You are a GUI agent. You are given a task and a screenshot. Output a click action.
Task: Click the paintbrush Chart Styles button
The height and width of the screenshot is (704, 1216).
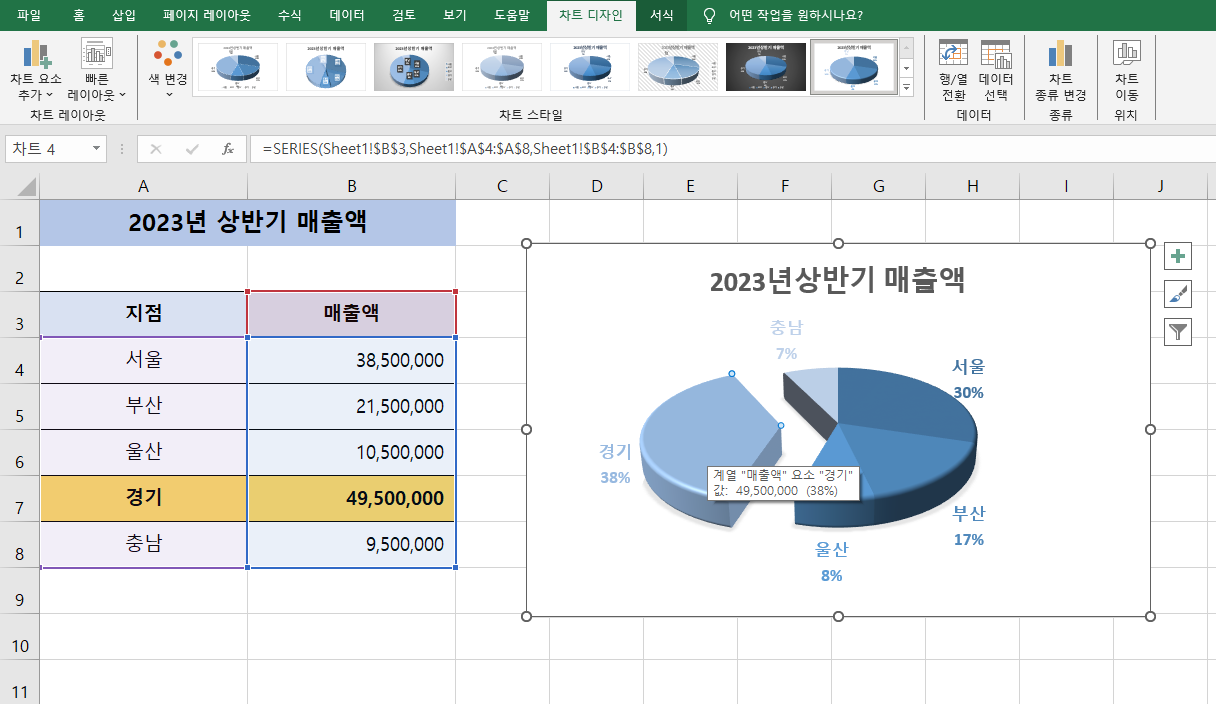[x=1179, y=294]
